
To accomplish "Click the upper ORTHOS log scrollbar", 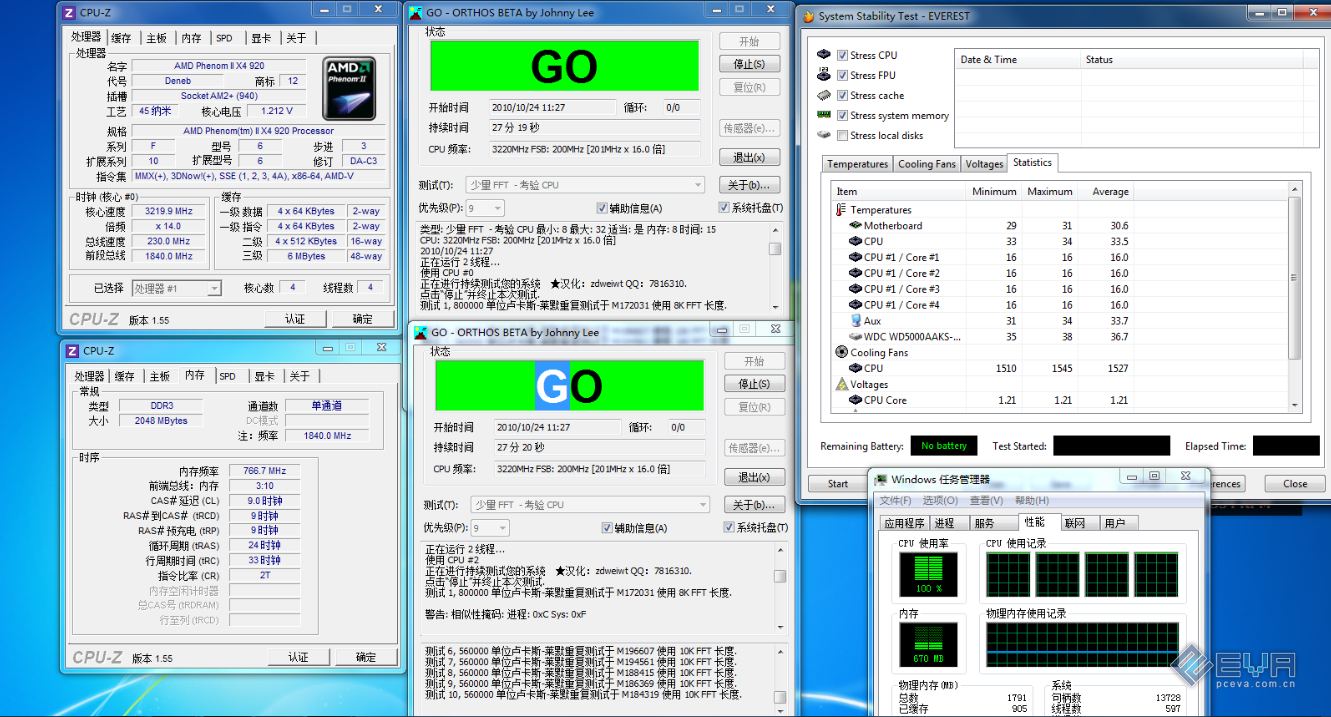I will (775, 267).
